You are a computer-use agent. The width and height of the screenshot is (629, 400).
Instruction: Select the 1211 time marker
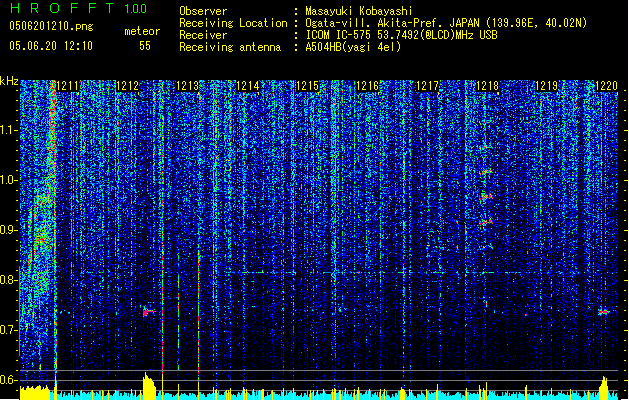[x=67, y=86]
